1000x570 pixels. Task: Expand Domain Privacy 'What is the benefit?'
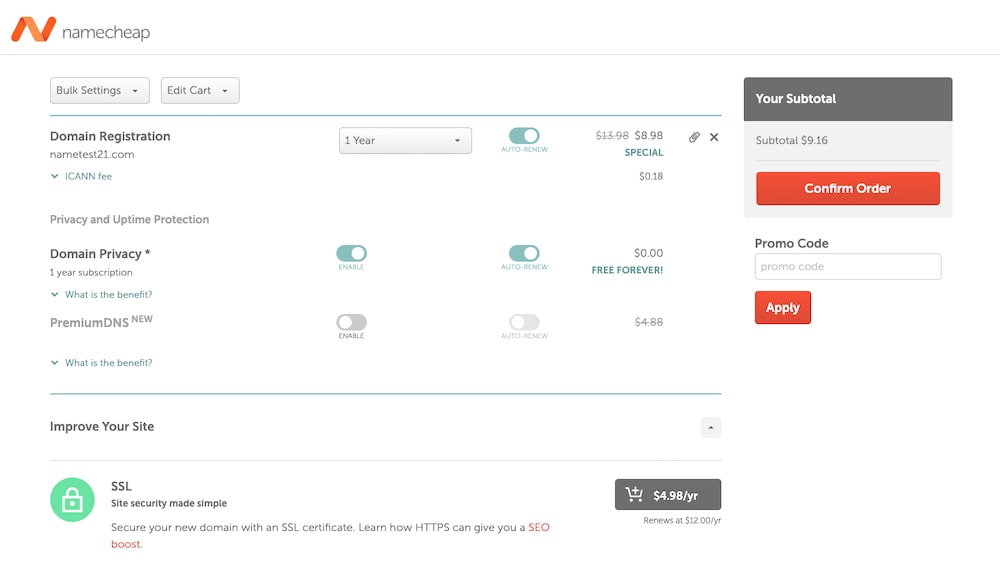(101, 295)
